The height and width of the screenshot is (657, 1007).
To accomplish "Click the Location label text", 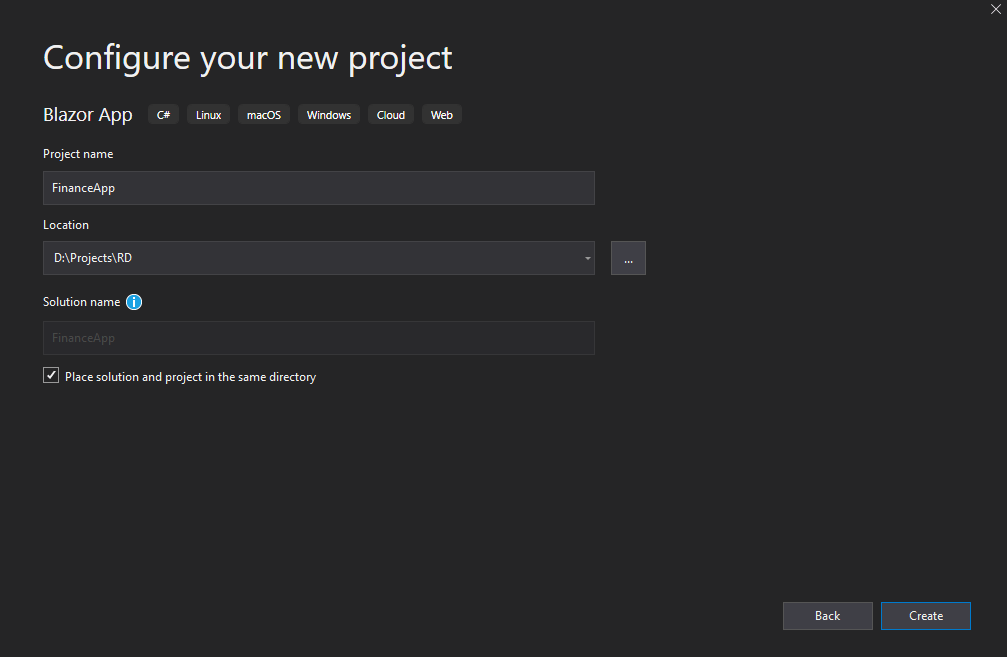I will pyautogui.click(x=66, y=225).
